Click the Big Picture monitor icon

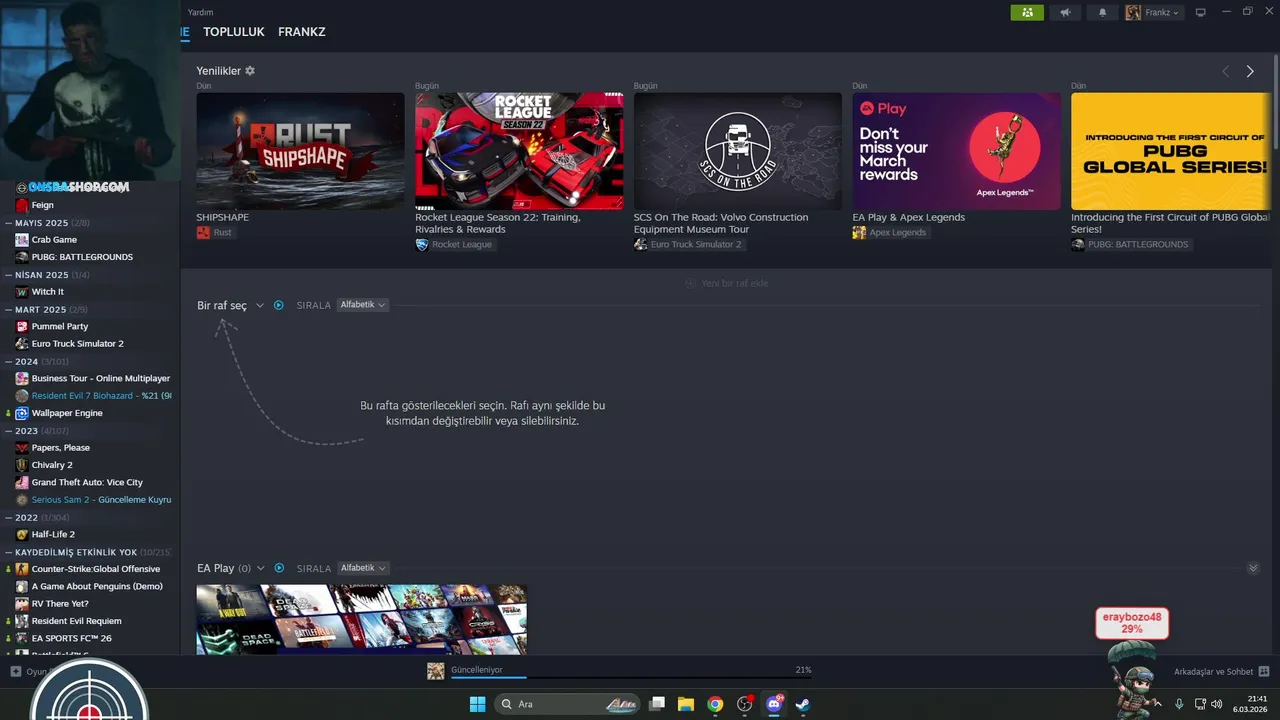click(1201, 13)
